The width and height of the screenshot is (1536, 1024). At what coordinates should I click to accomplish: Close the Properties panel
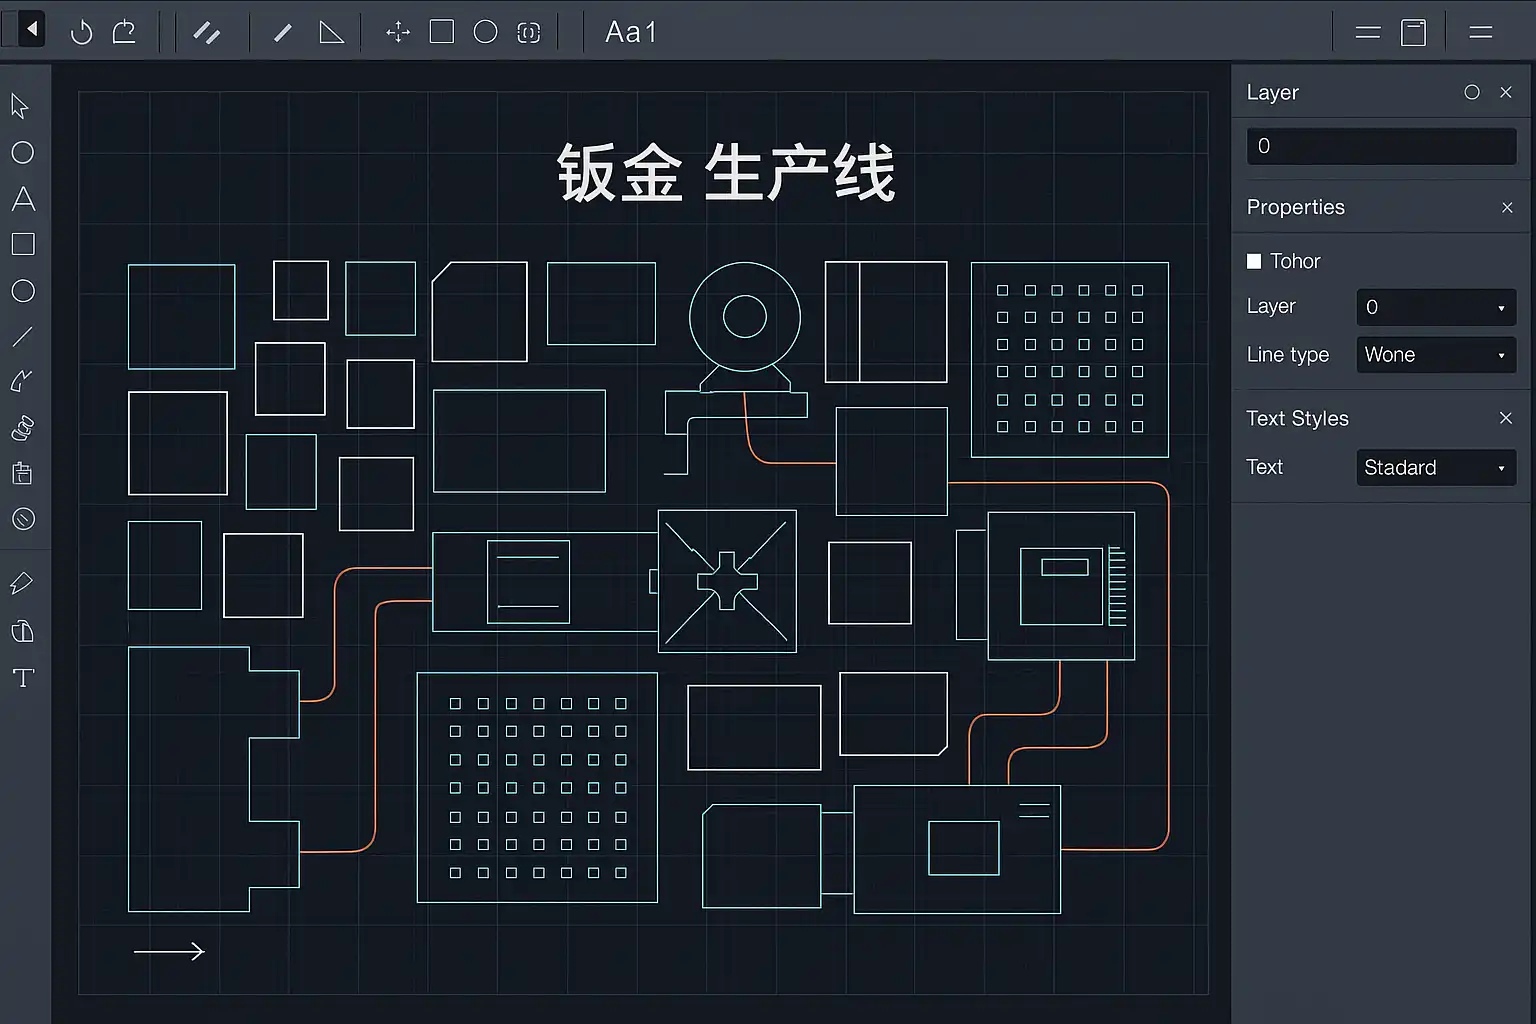(1507, 208)
